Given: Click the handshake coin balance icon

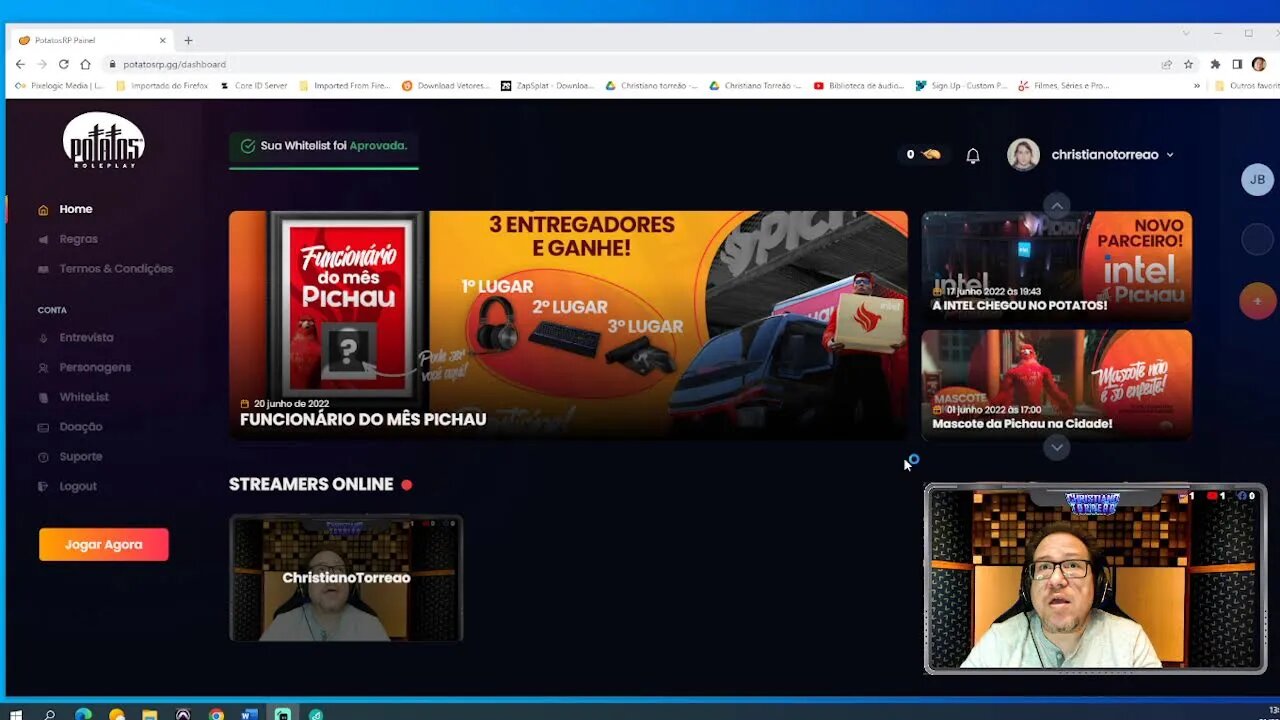Looking at the screenshot, I should 931,154.
